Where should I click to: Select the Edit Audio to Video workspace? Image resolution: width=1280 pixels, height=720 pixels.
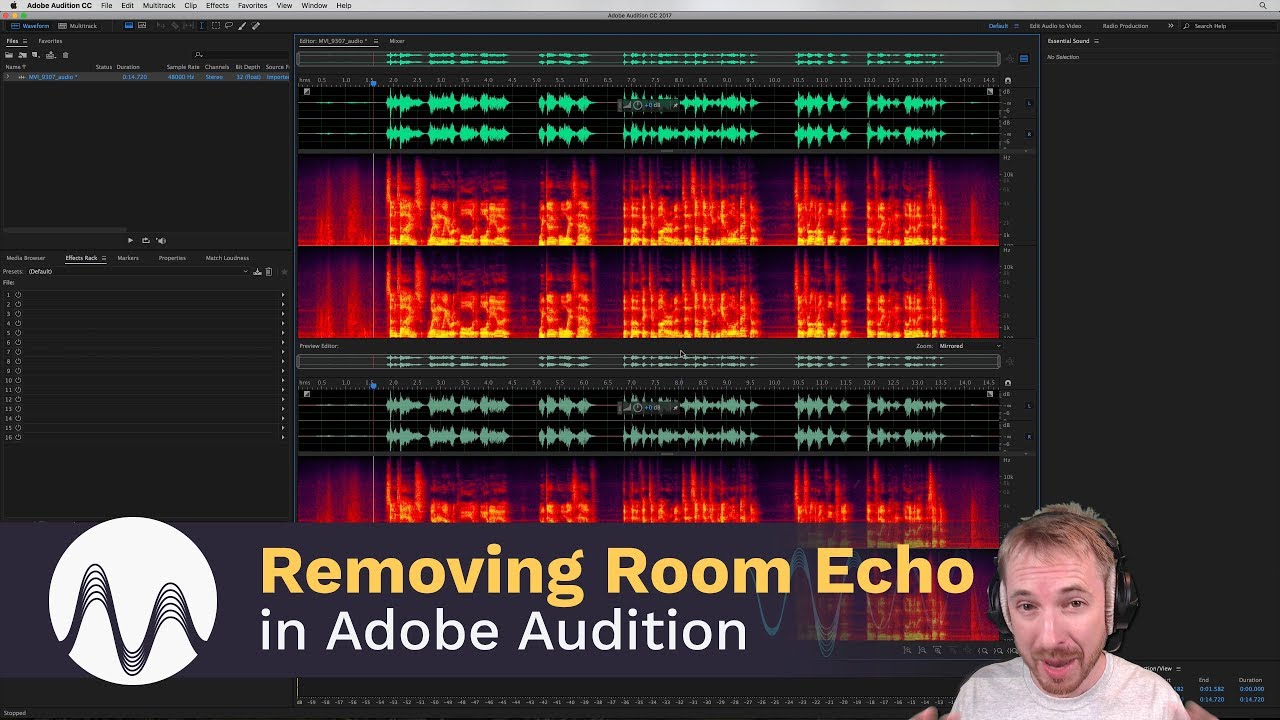click(1055, 26)
